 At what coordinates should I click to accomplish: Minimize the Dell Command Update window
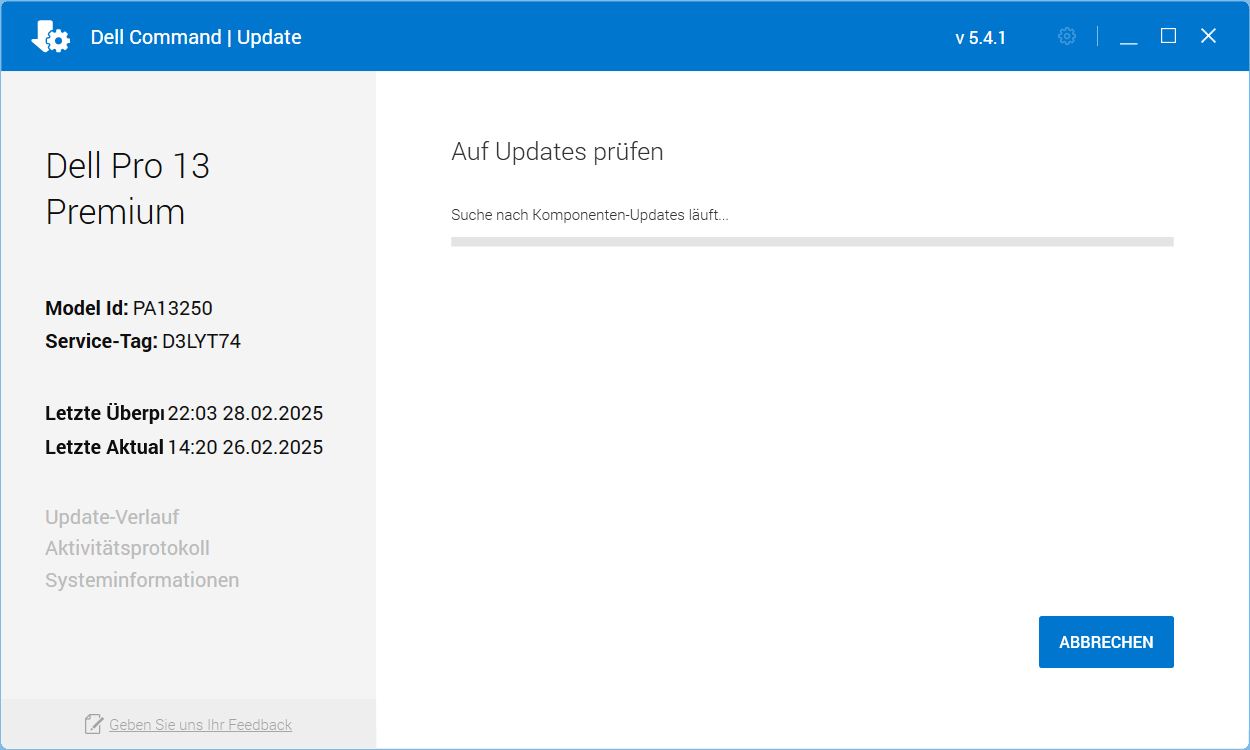point(1128,37)
